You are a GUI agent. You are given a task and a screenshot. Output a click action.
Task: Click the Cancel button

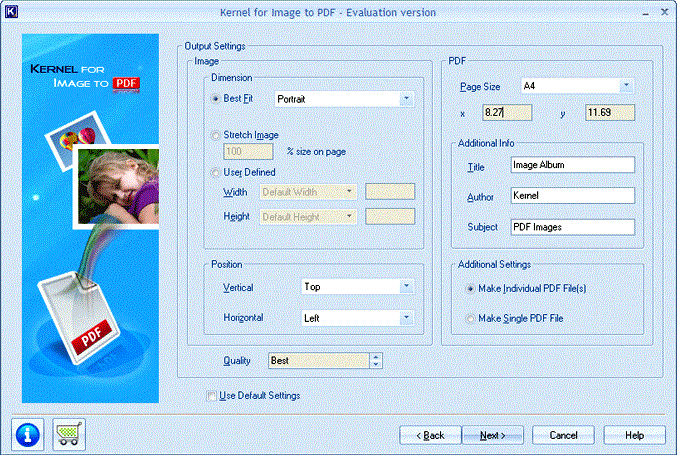coord(563,435)
